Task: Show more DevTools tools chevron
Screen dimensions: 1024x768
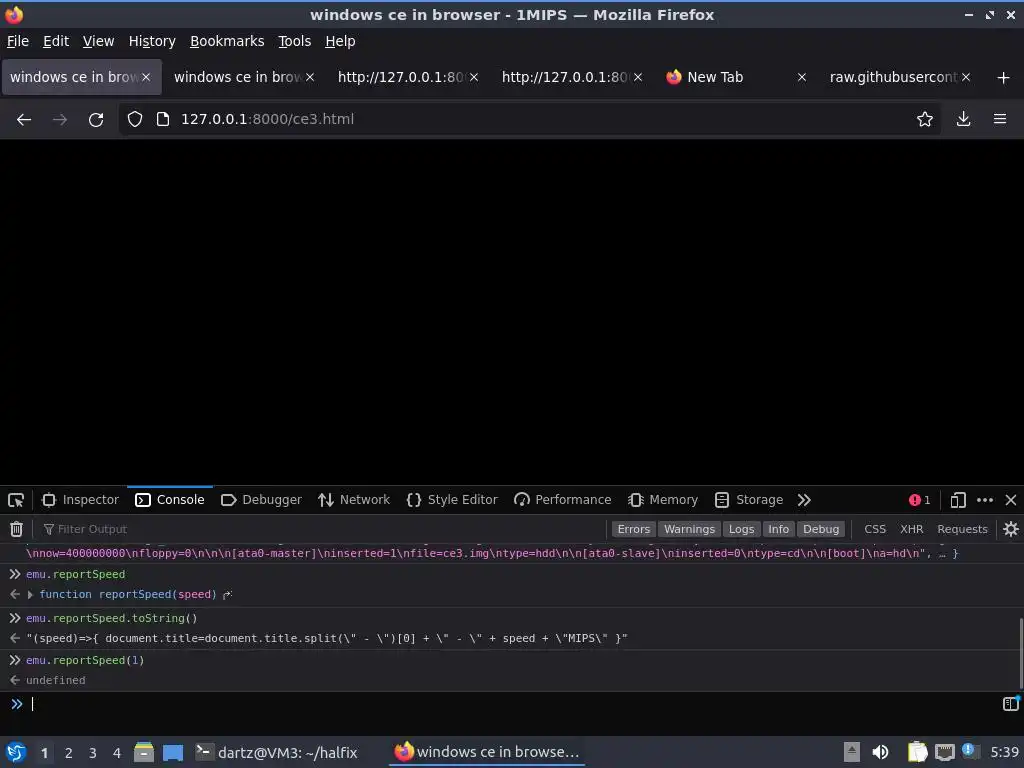Action: pos(804,500)
